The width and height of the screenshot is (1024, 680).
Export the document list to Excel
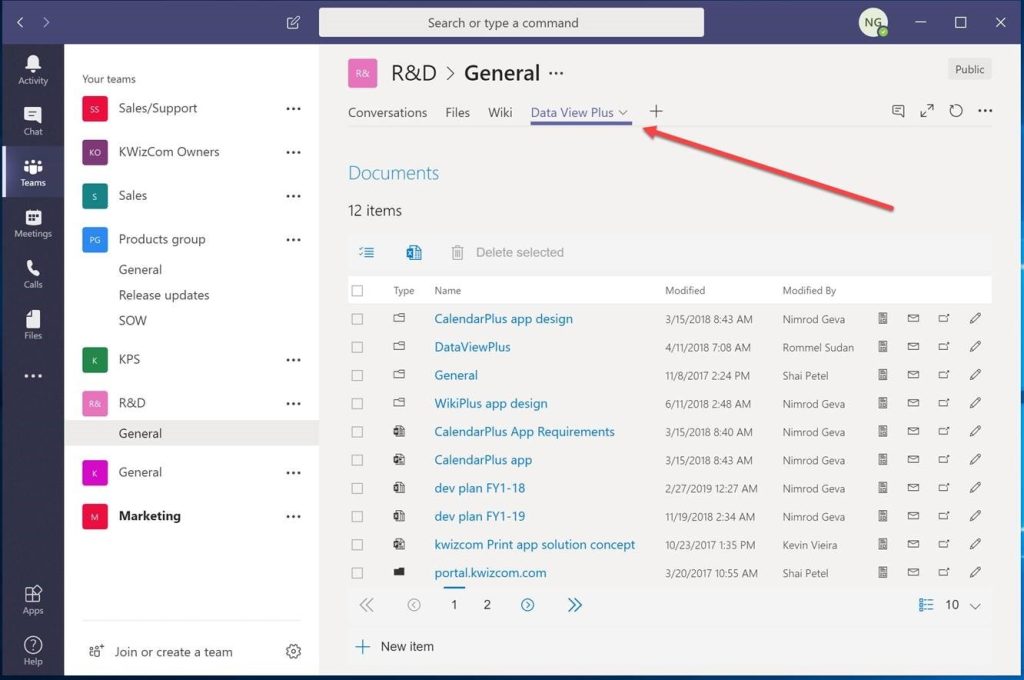(414, 252)
